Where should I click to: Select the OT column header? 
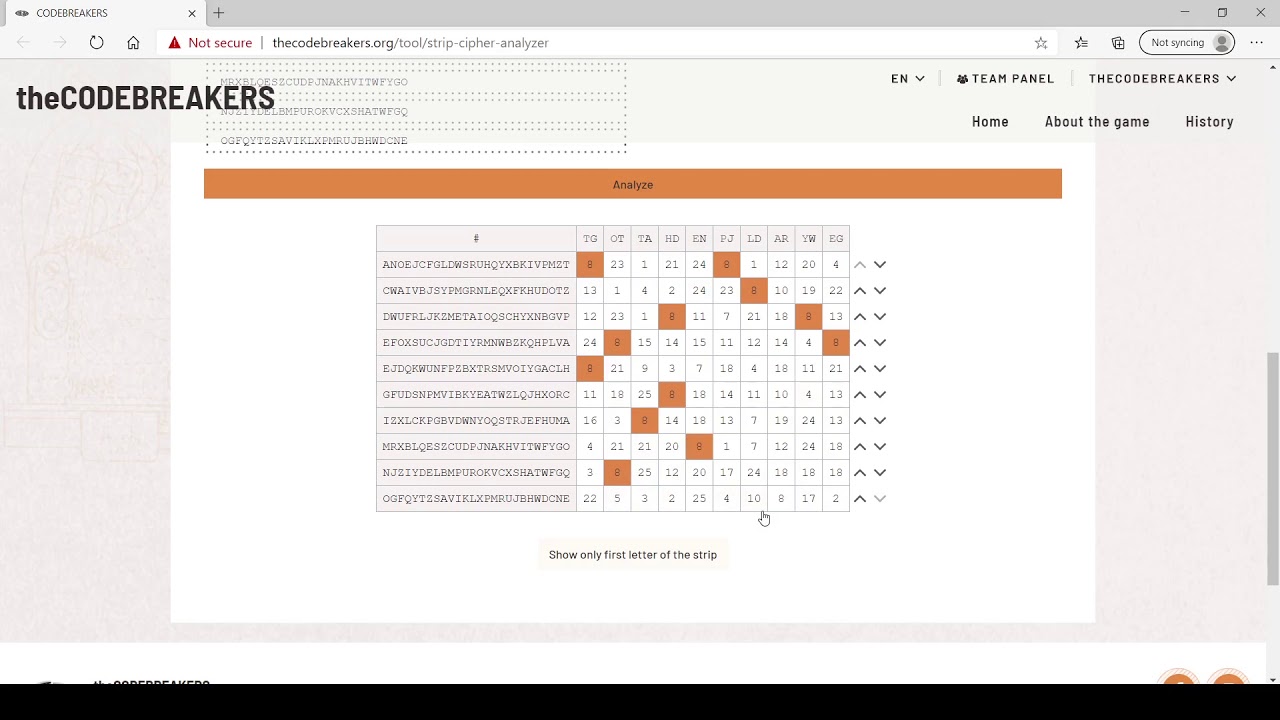(617, 239)
